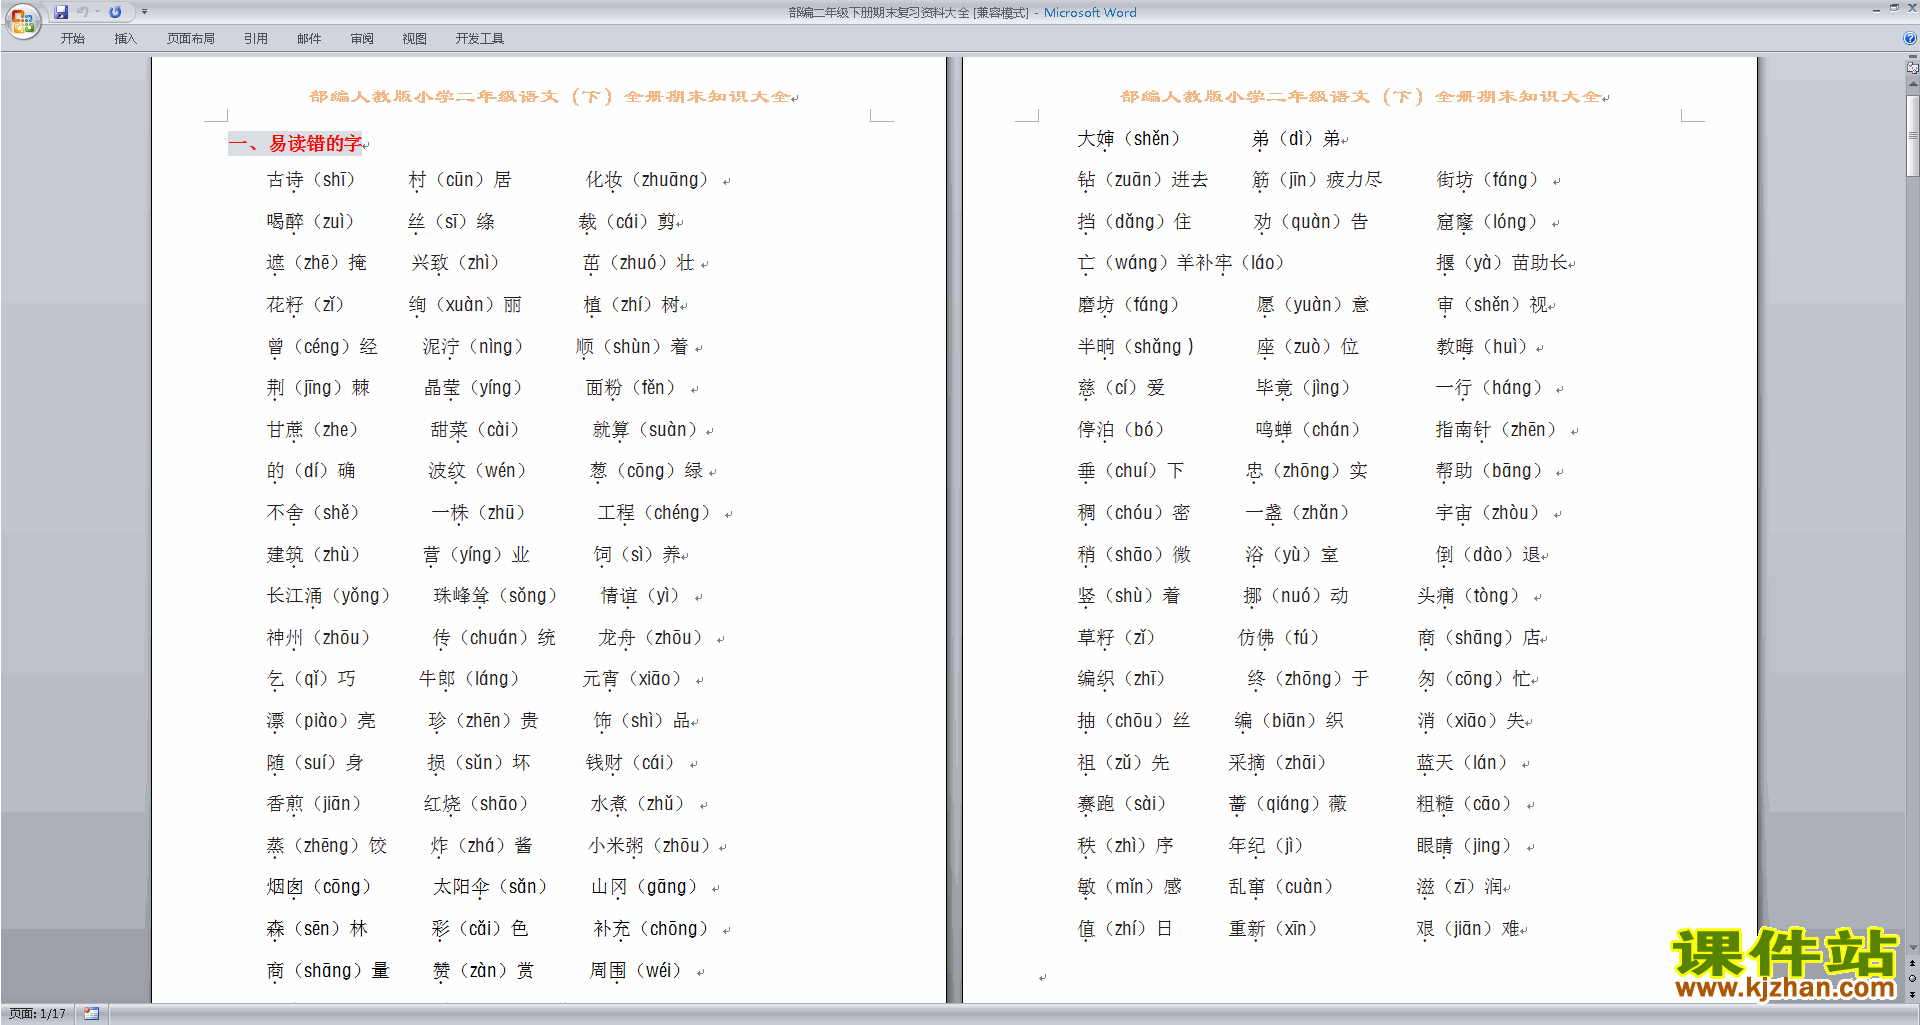
Task: Click the right page header title text
Action: coord(1362,96)
